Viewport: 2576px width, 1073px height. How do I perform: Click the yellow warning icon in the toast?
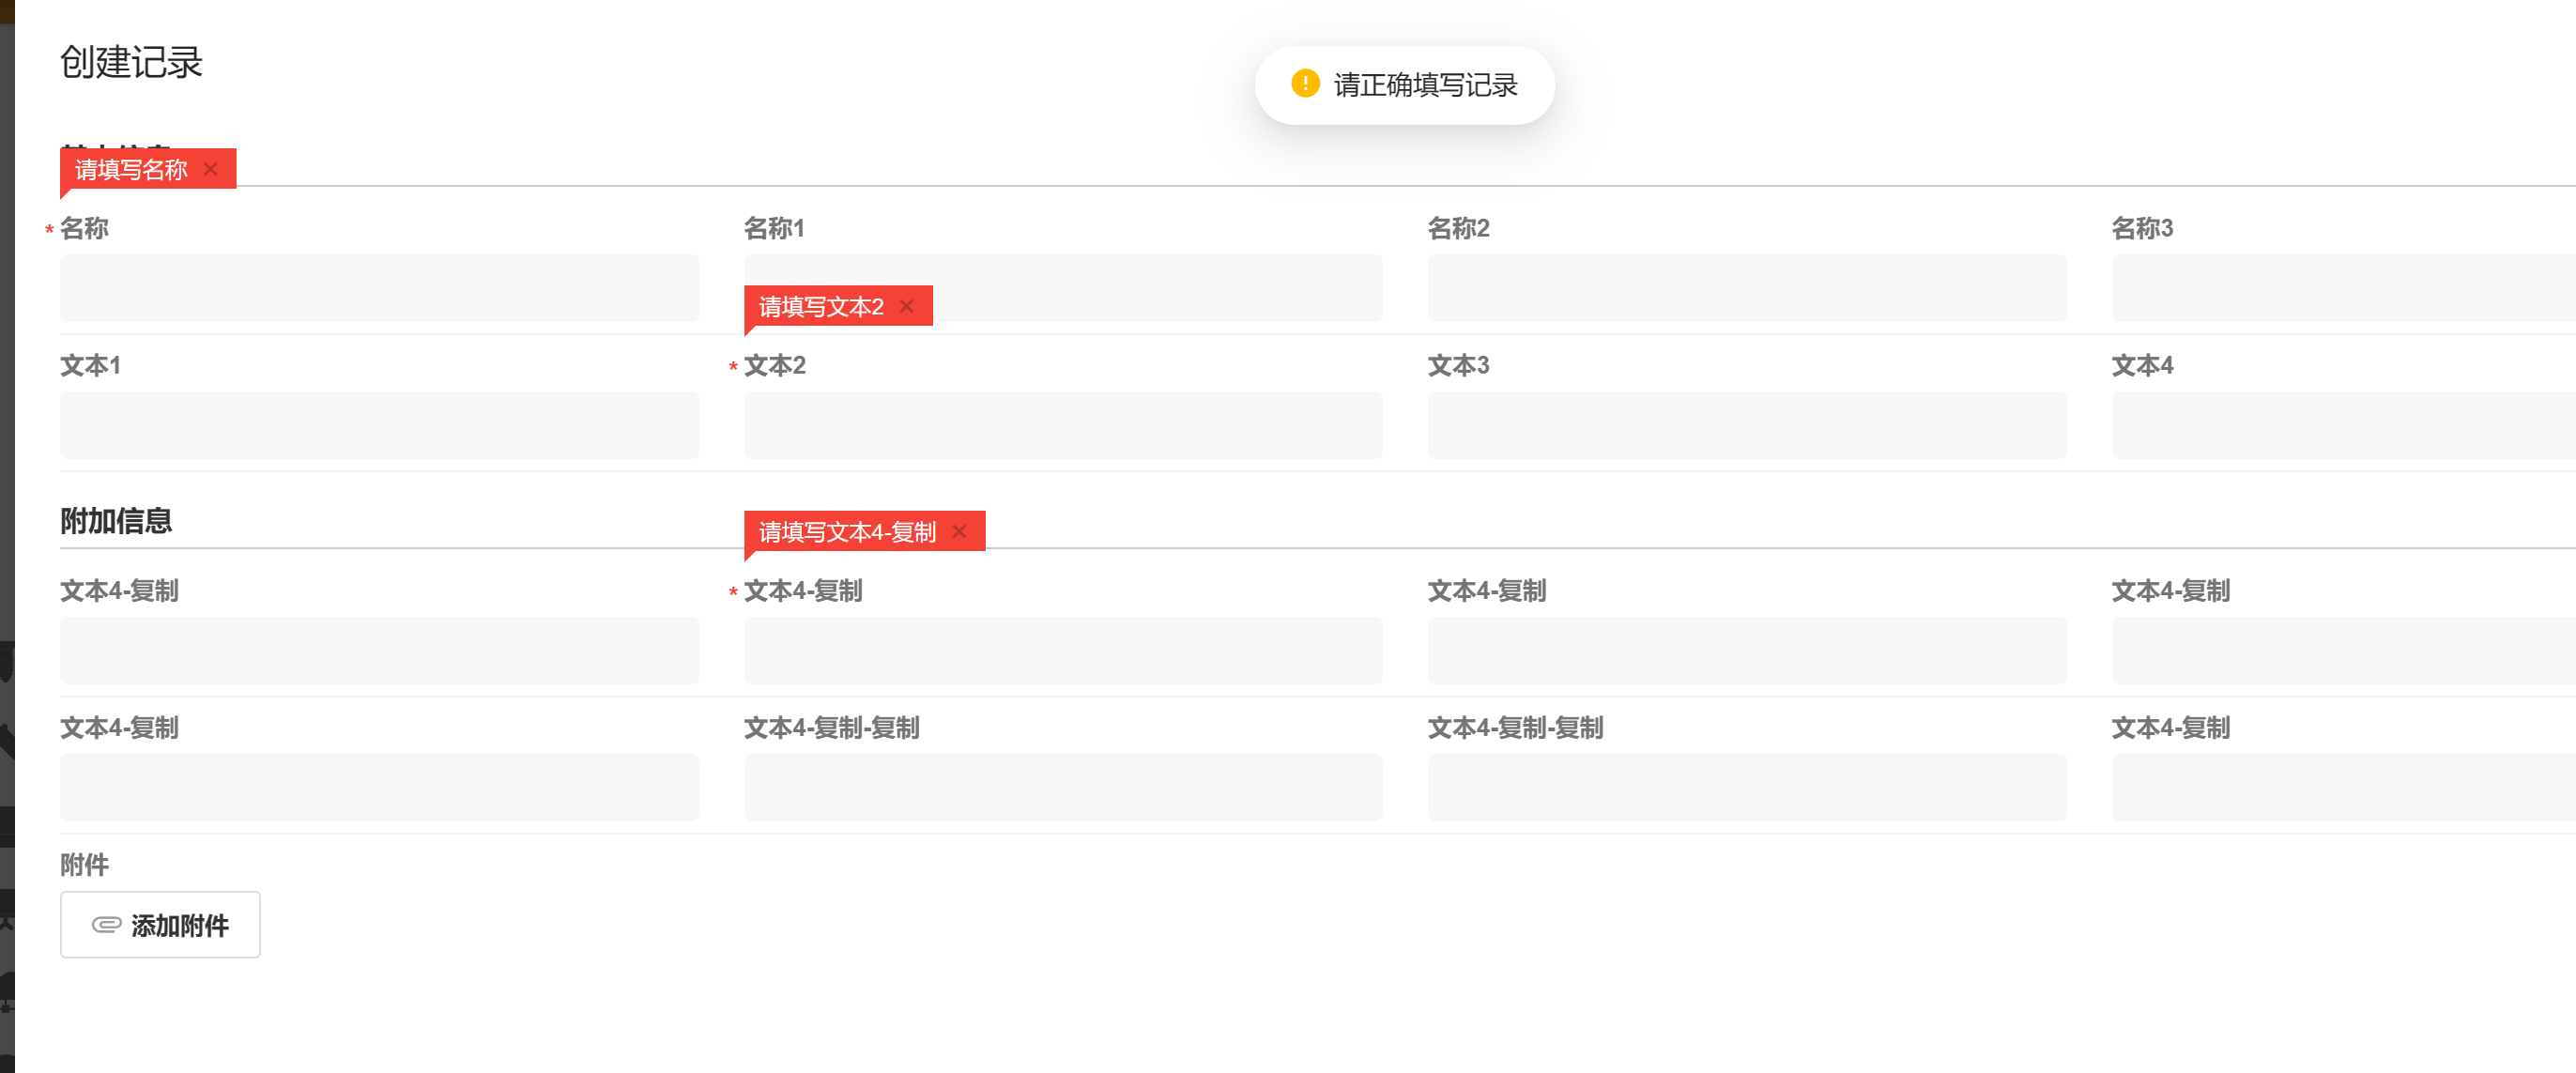pyautogui.click(x=1305, y=84)
